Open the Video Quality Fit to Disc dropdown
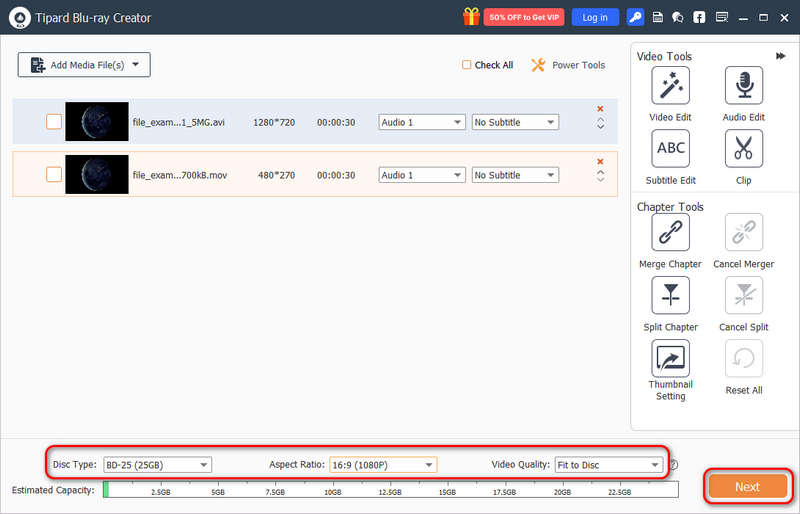 coord(609,465)
